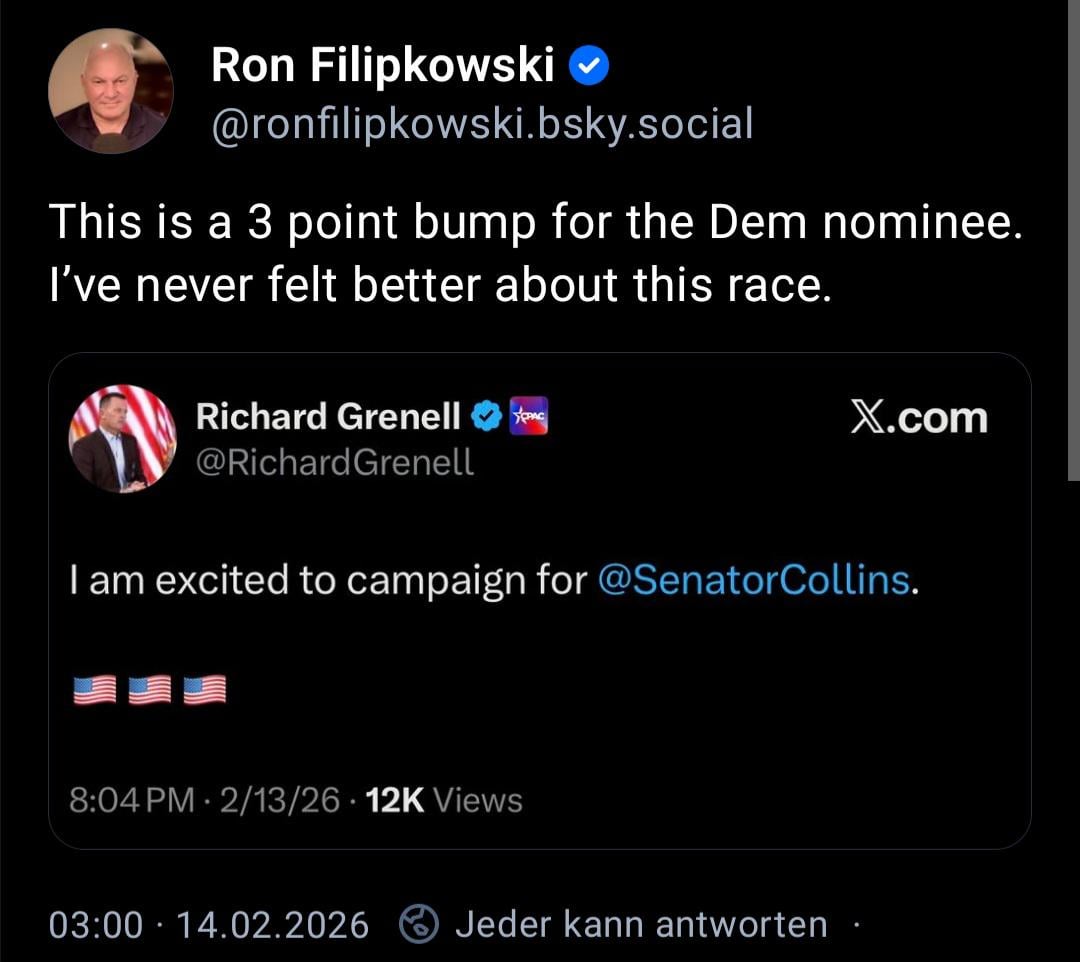Screen dimensions: 1080x962
Task: Click "Jeder kann antworten" reply setting
Action: coord(640,924)
